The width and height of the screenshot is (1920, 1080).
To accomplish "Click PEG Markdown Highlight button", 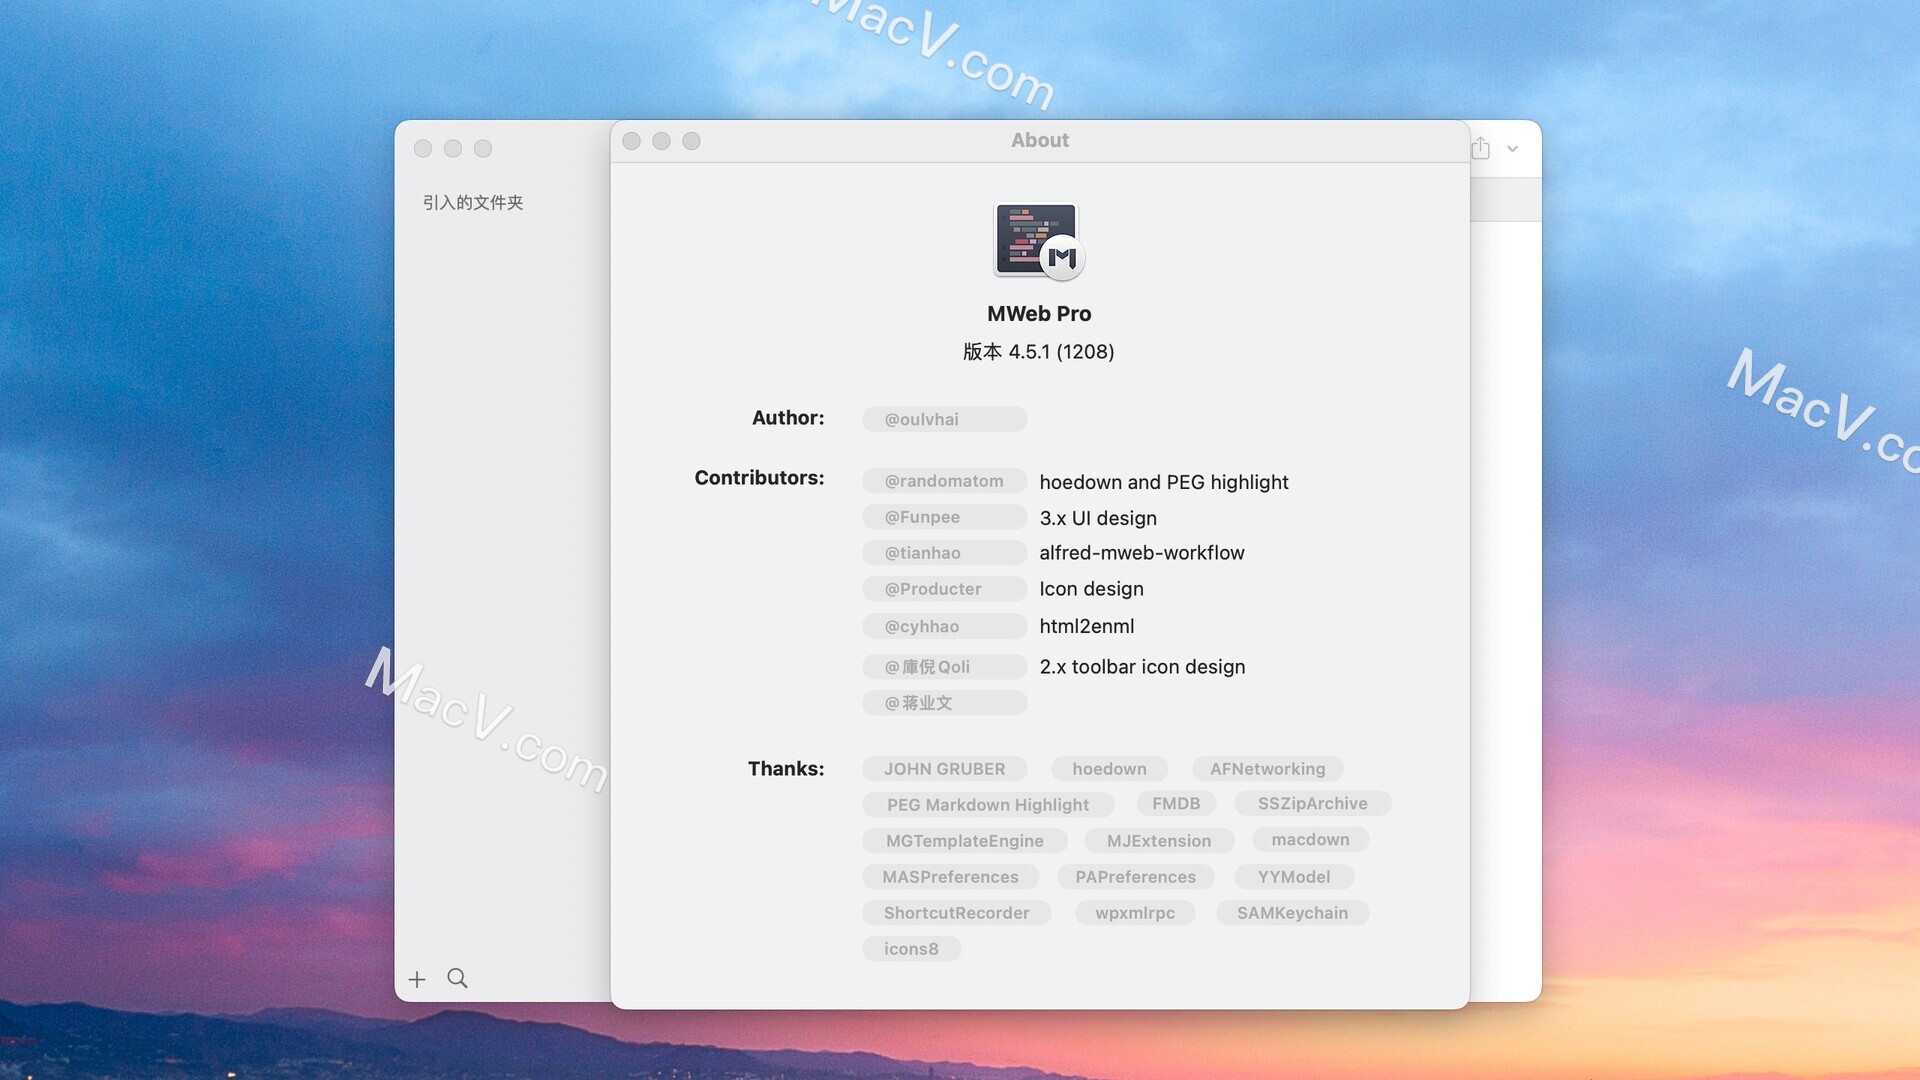I will 988,805.
